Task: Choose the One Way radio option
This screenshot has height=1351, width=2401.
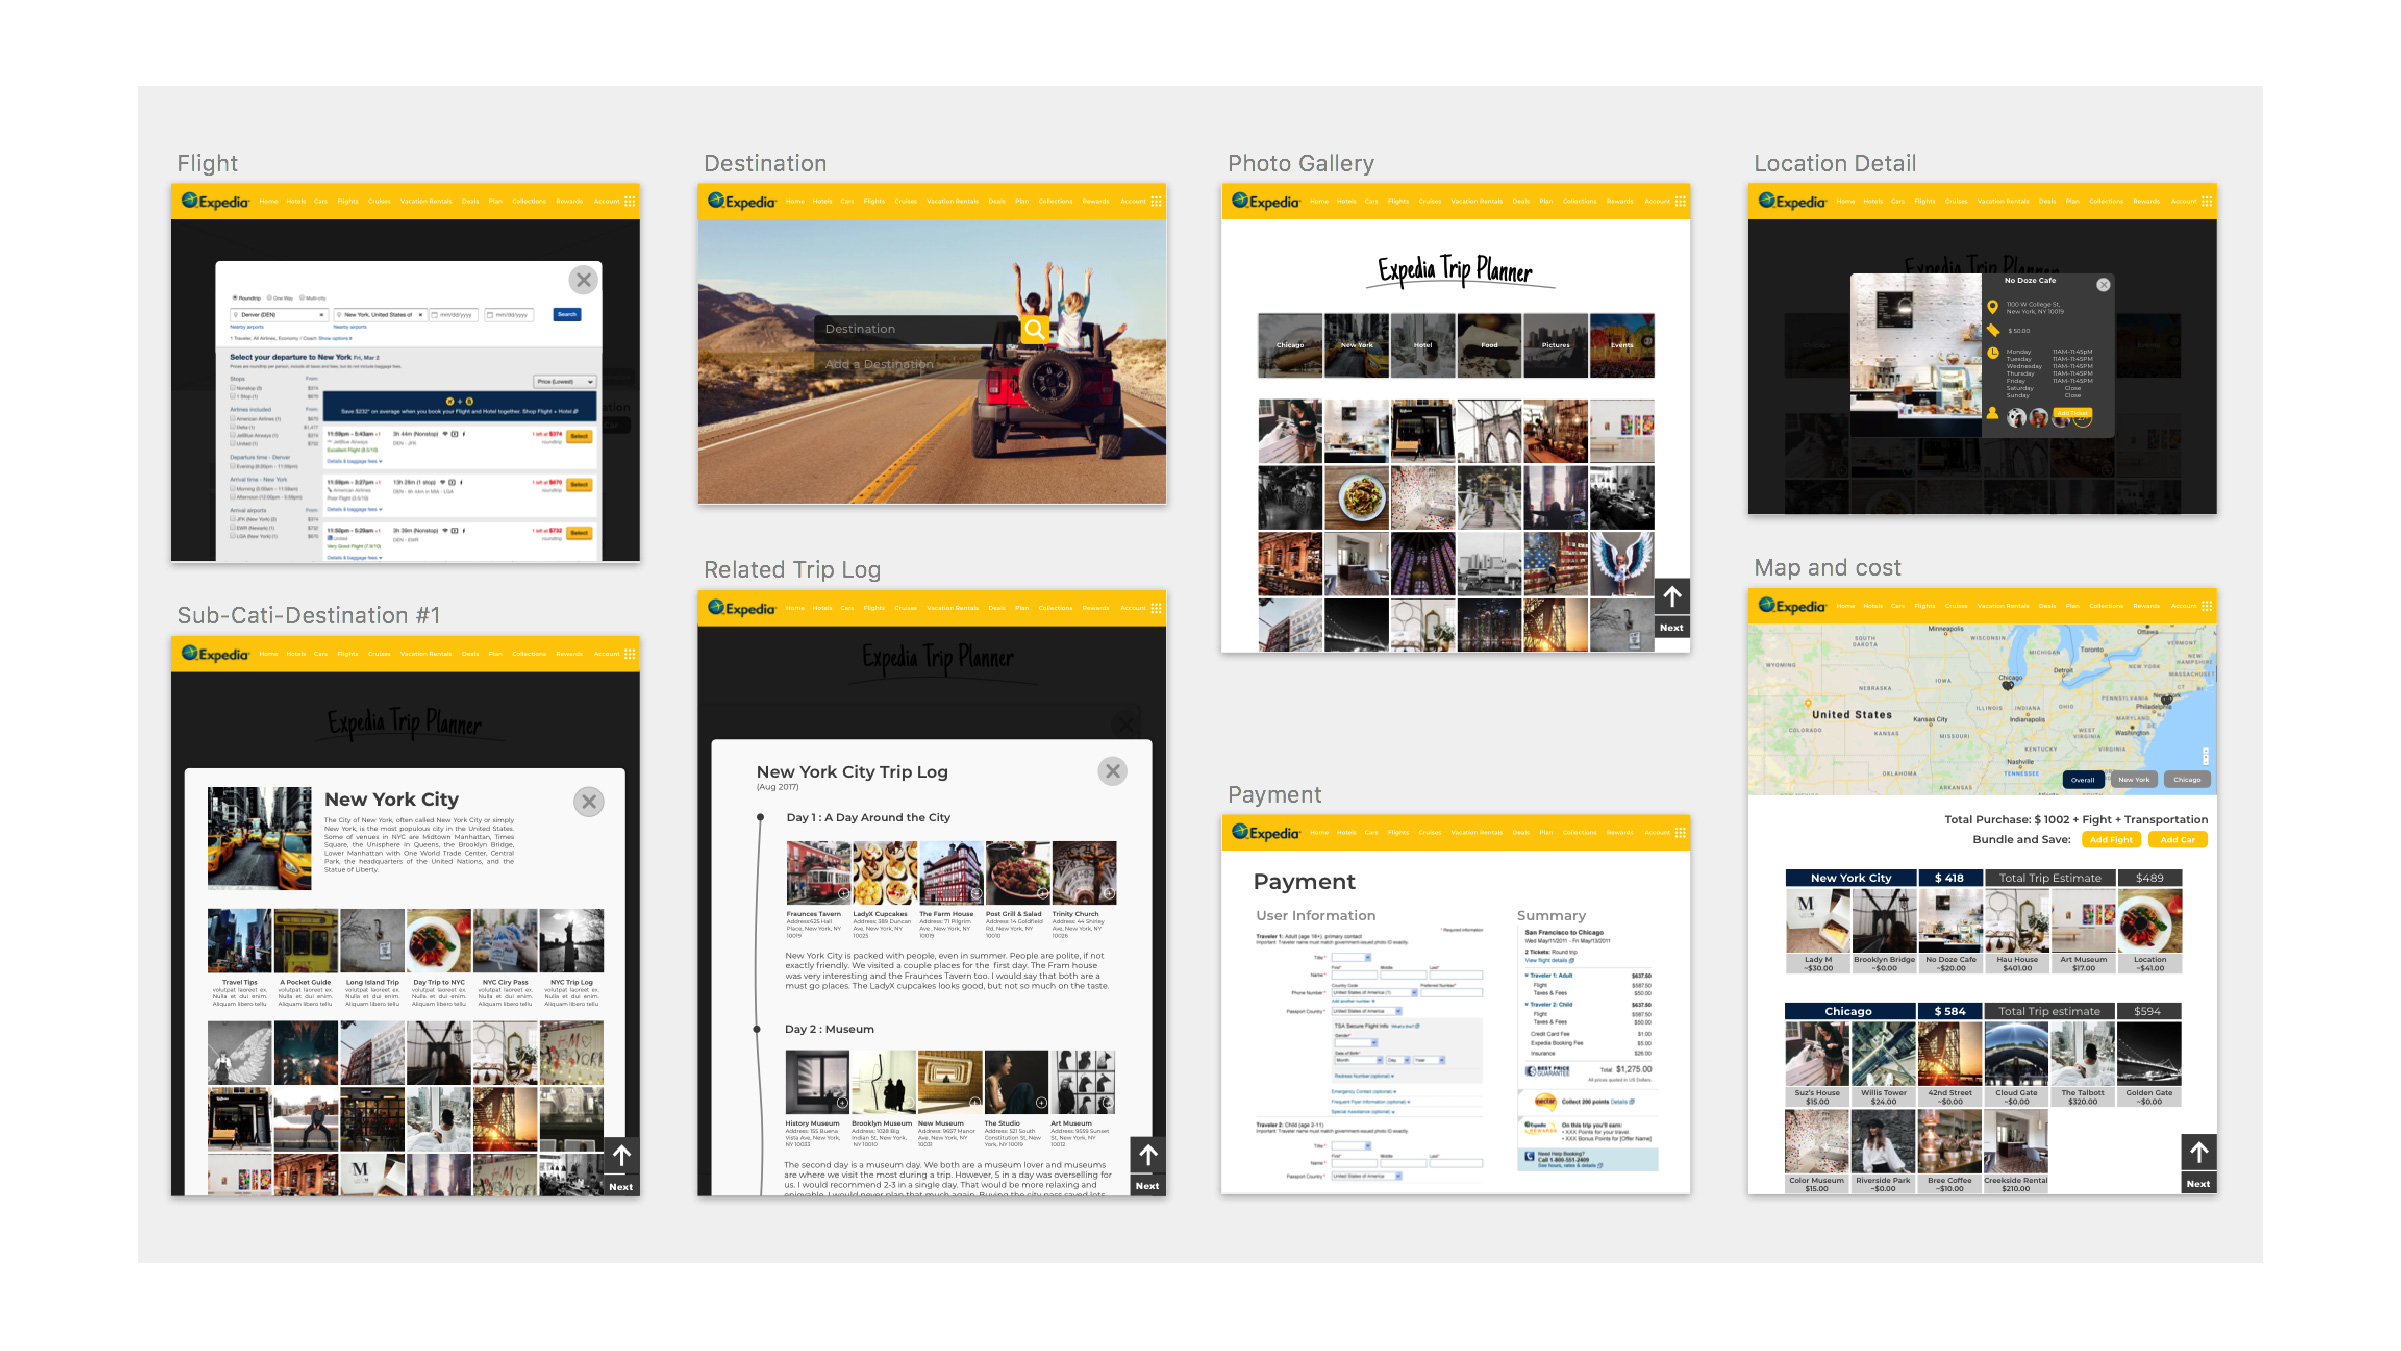Action: coord(280,298)
